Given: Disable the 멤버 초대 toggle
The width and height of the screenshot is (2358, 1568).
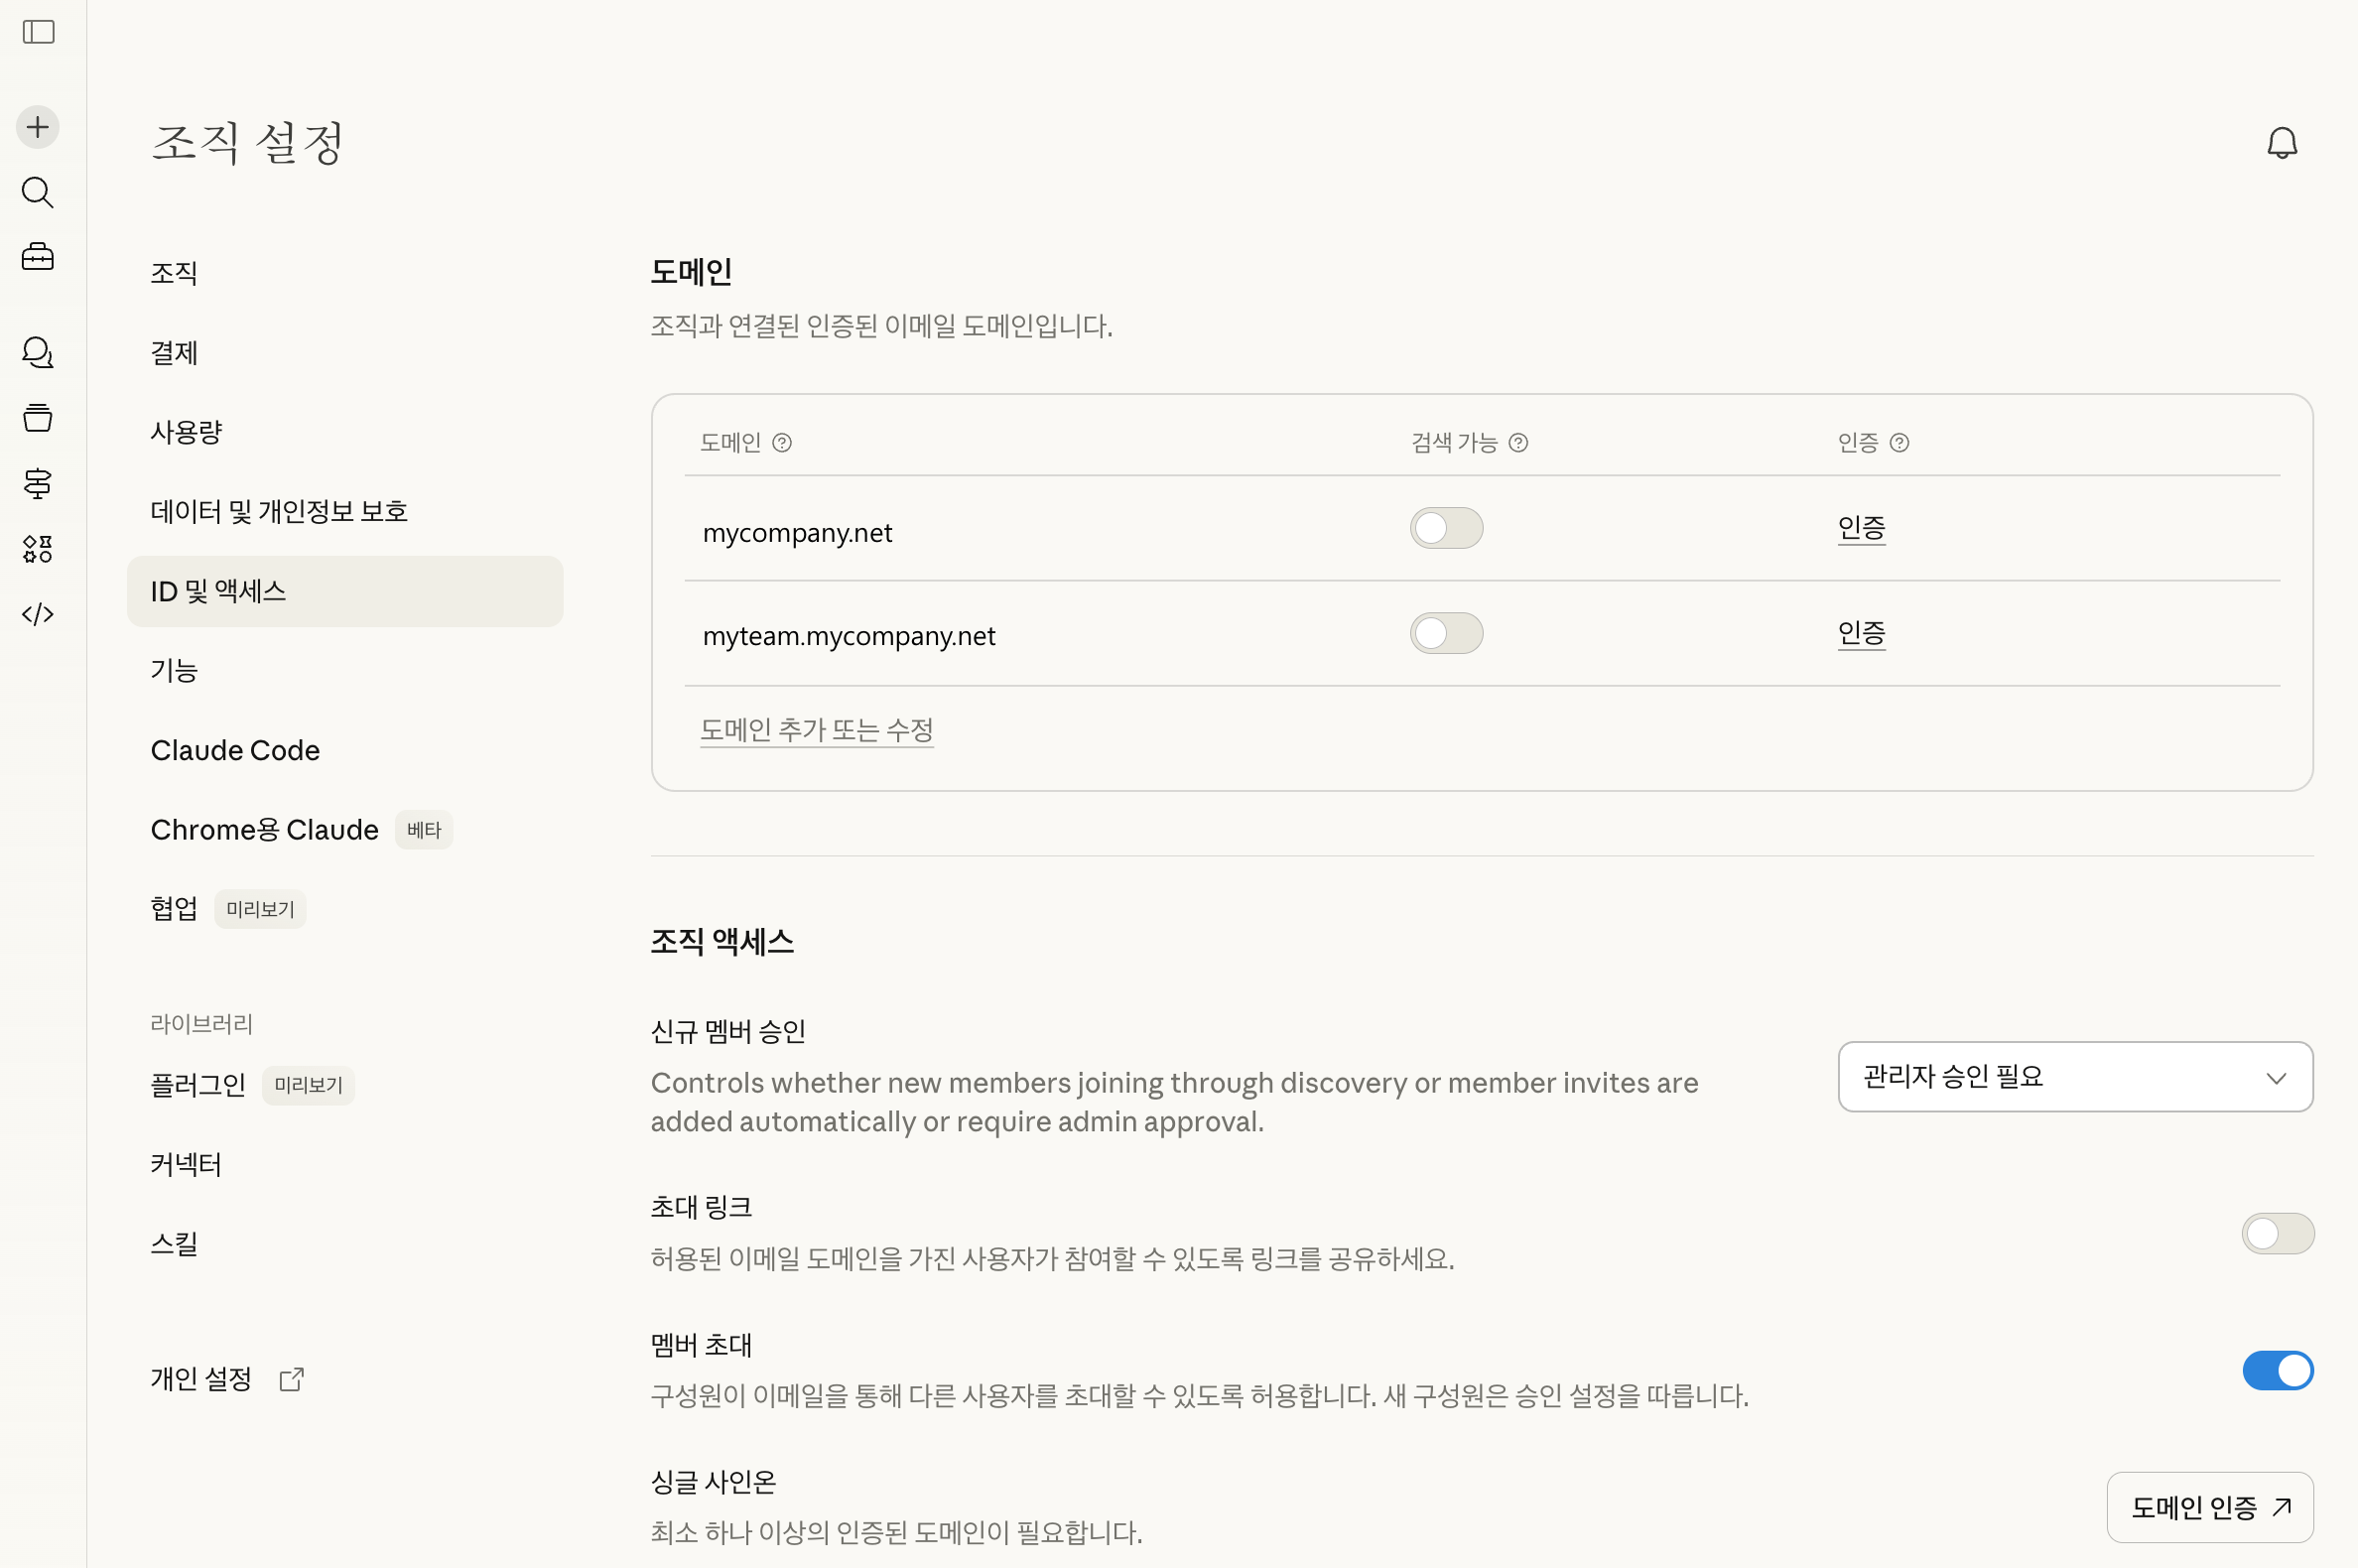Looking at the screenshot, I should [2277, 1370].
